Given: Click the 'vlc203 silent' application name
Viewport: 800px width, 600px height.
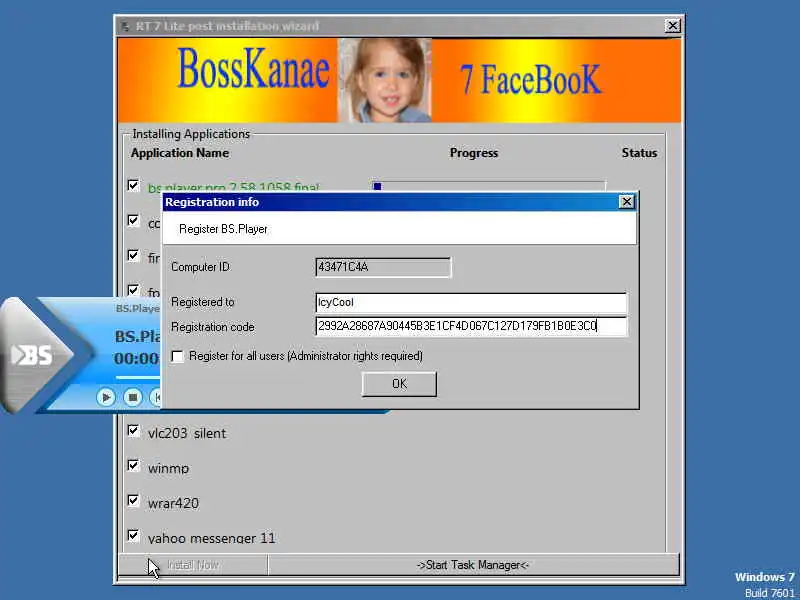Looking at the screenshot, I should (187, 433).
